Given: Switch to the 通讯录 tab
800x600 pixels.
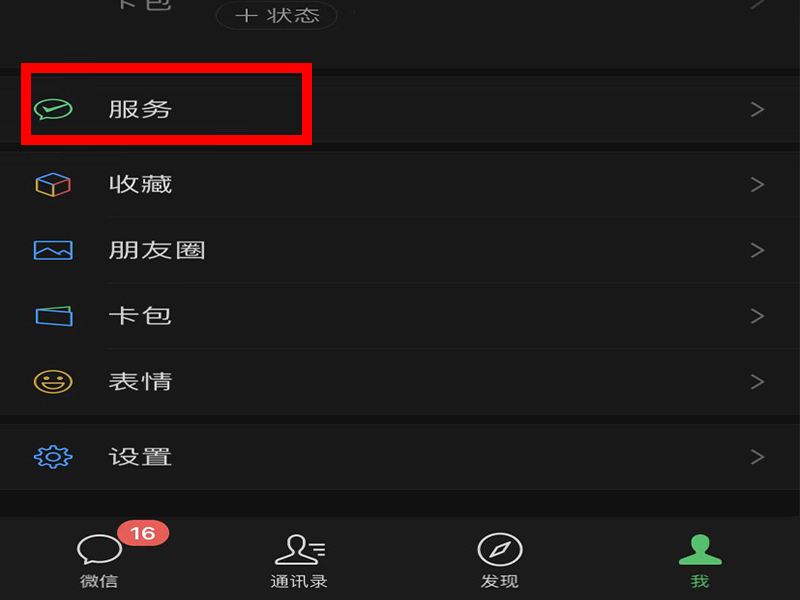Looking at the screenshot, I should 299,561.
